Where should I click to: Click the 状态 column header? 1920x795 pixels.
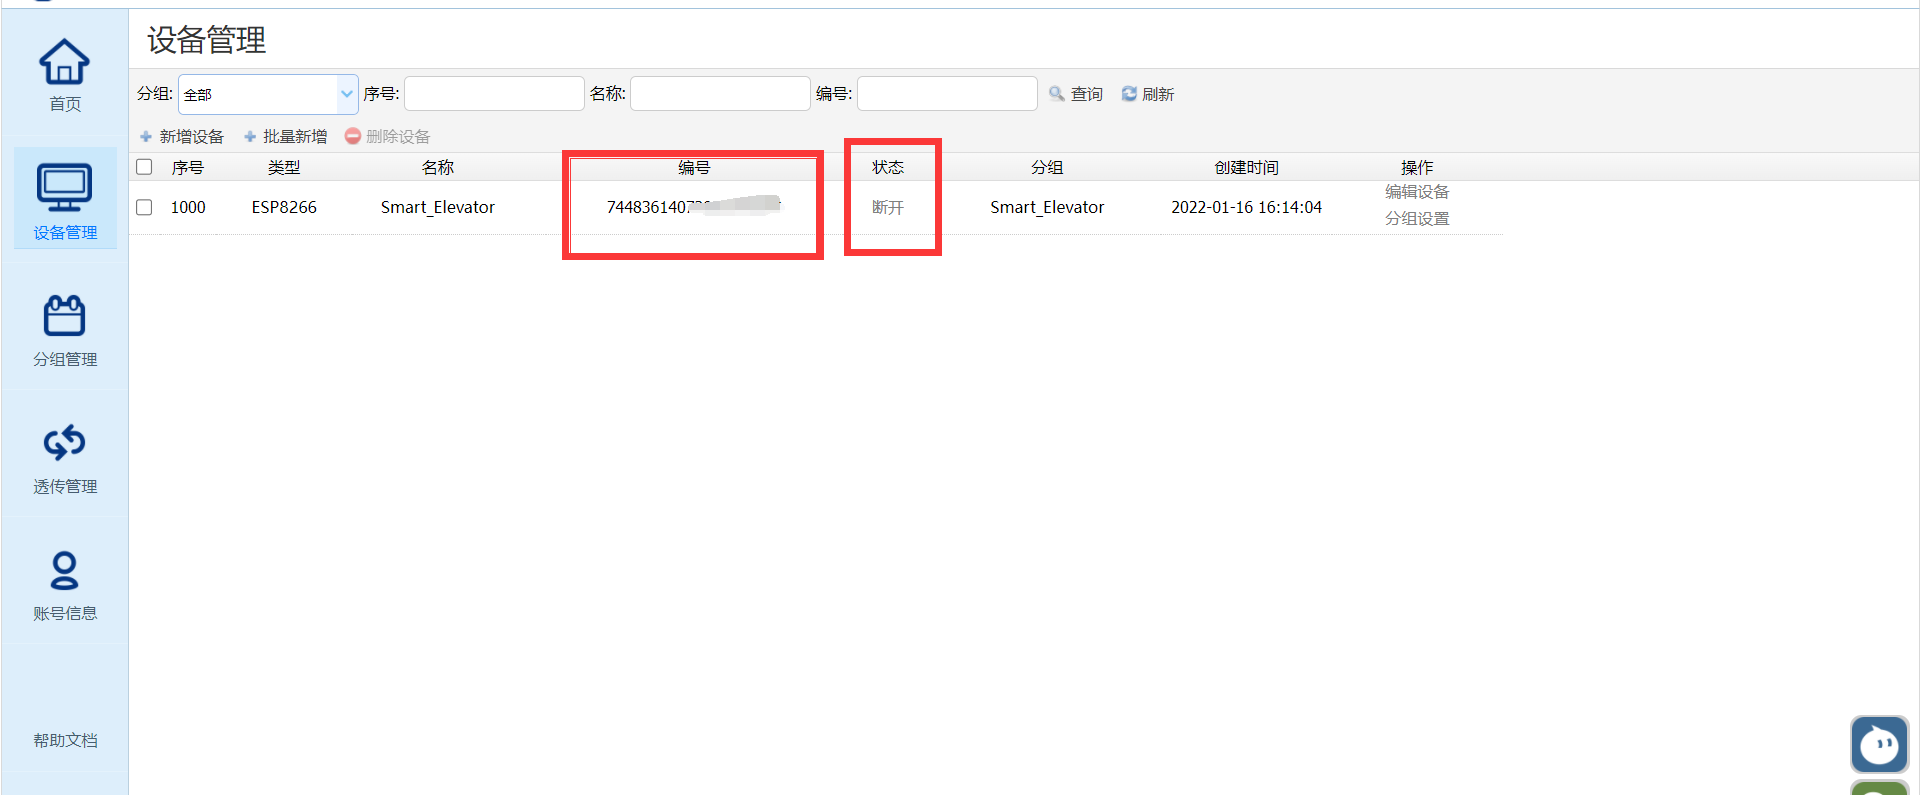point(888,167)
